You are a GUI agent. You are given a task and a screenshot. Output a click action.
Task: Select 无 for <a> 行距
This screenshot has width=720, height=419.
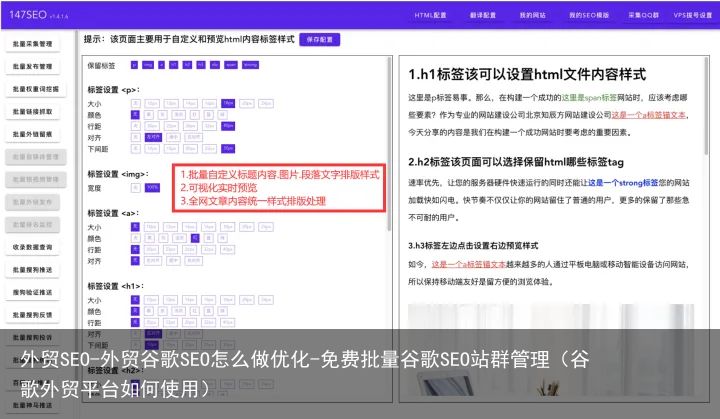point(135,249)
